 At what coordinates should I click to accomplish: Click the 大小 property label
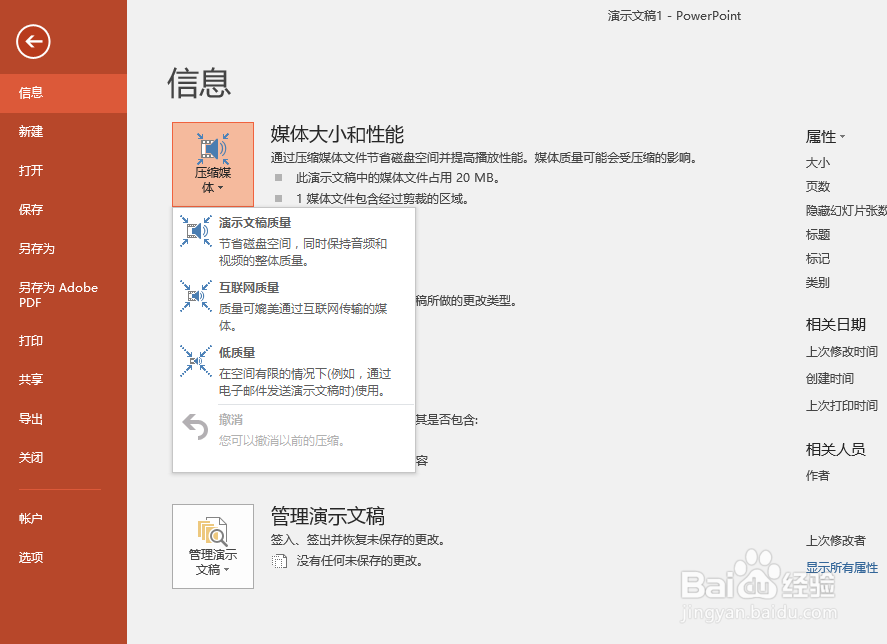(x=817, y=163)
